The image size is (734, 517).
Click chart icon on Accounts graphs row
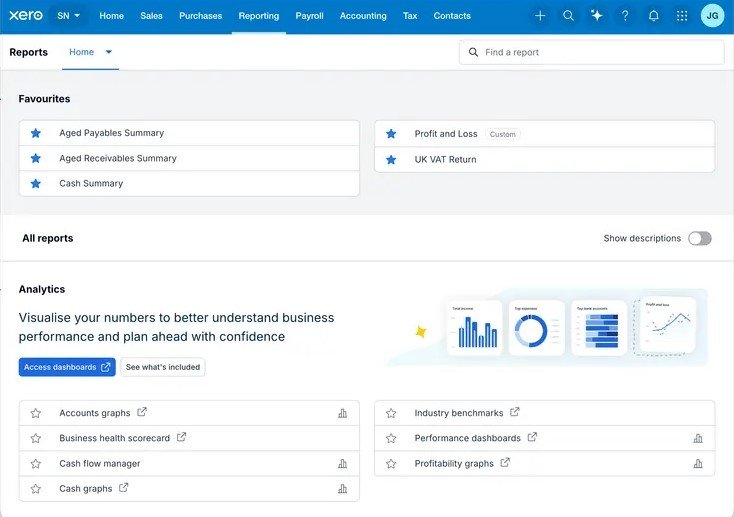[343, 413]
